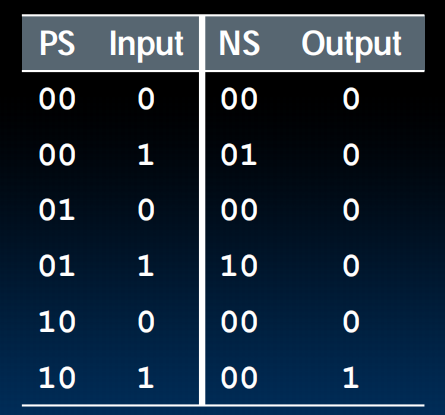The width and height of the screenshot is (445, 415).
Task: Select NS value 00 in last row
Action: pos(239,378)
